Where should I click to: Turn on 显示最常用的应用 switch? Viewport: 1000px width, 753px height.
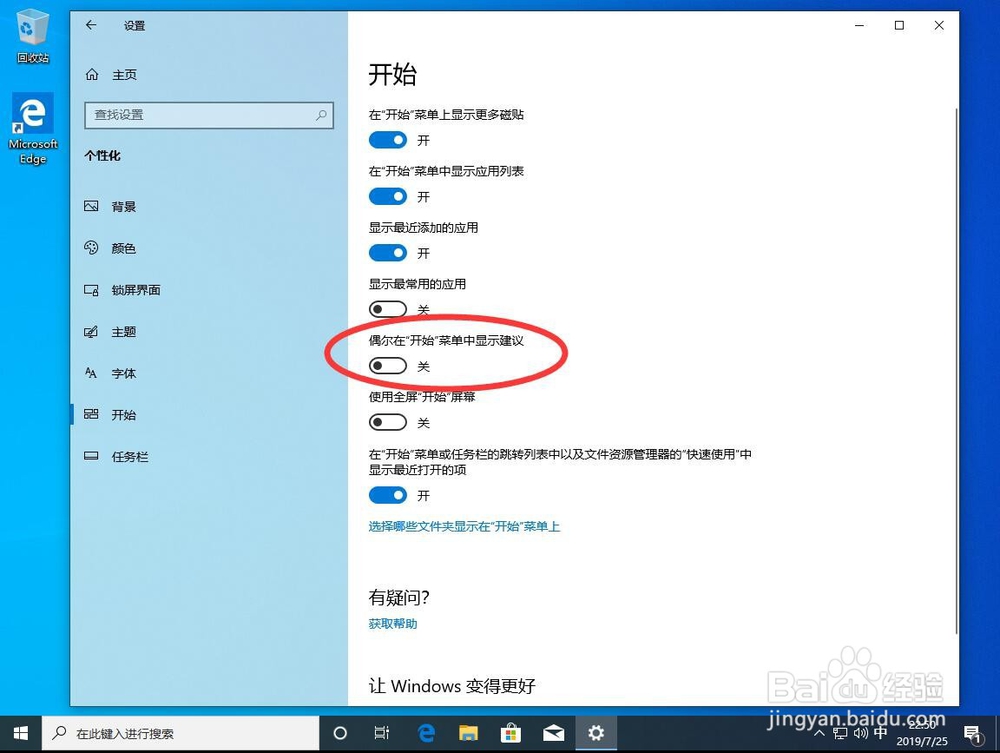coord(388,309)
